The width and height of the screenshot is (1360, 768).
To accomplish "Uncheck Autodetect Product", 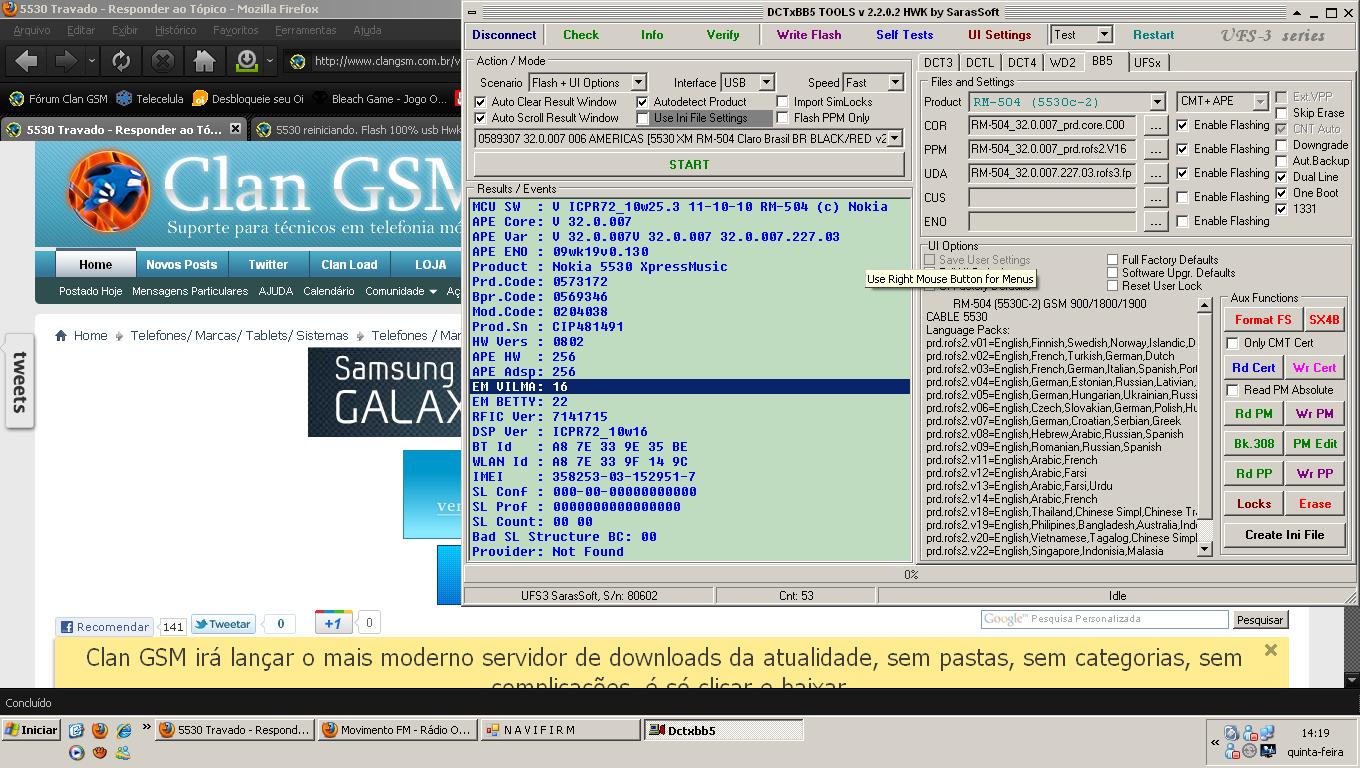I will pyautogui.click(x=642, y=102).
